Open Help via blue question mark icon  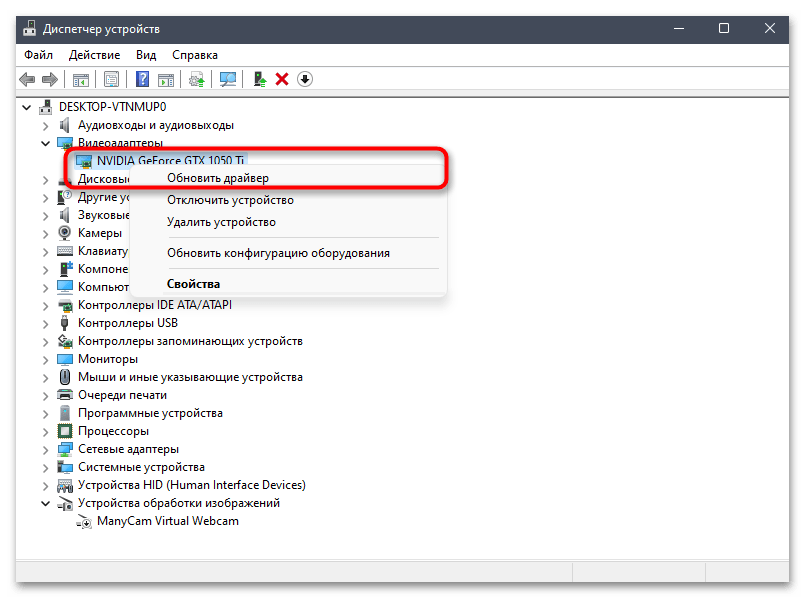pyautogui.click(x=142, y=79)
